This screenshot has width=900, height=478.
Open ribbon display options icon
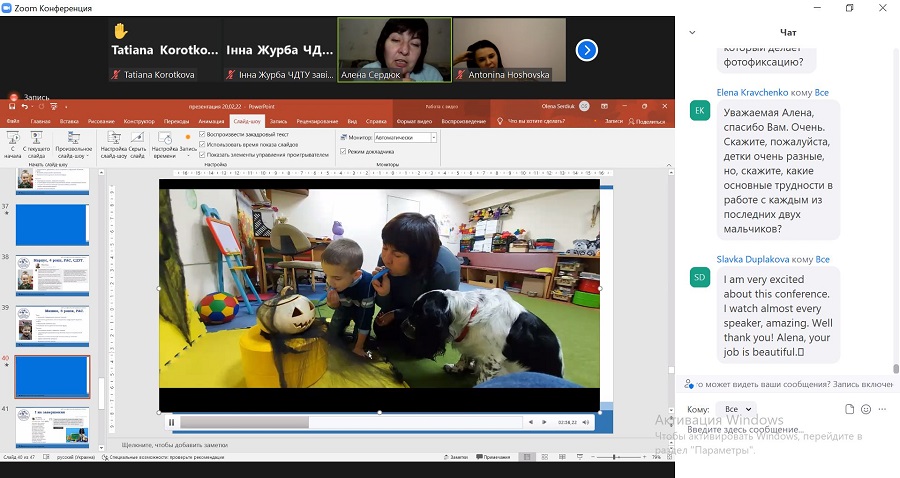point(604,106)
